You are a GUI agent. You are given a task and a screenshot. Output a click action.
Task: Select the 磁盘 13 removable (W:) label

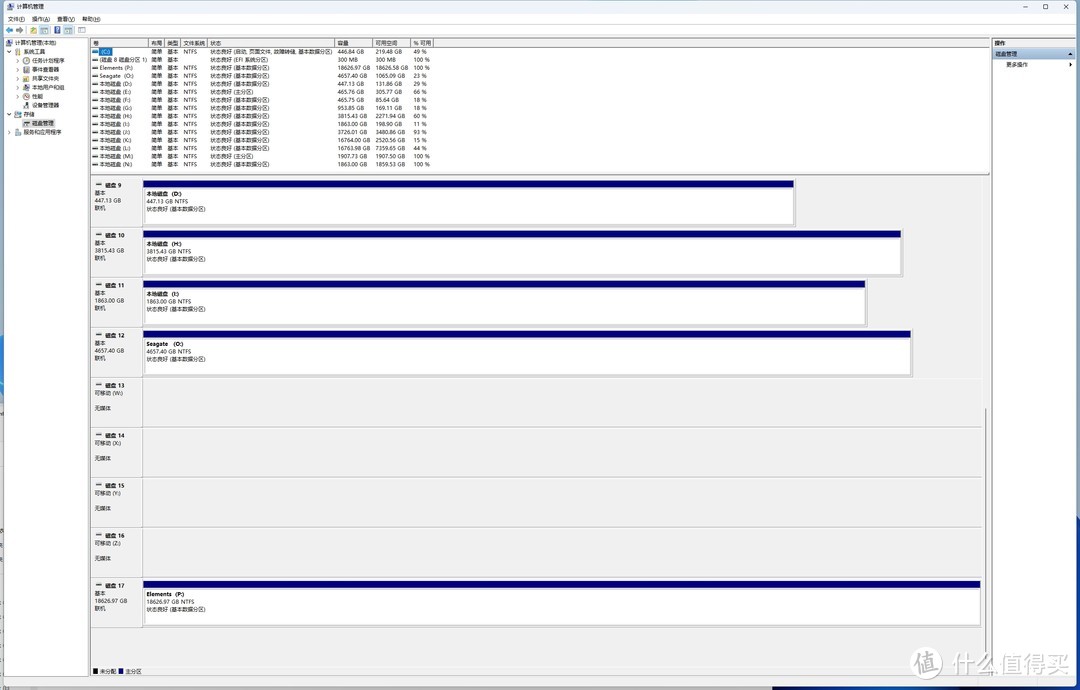click(116, 402)
